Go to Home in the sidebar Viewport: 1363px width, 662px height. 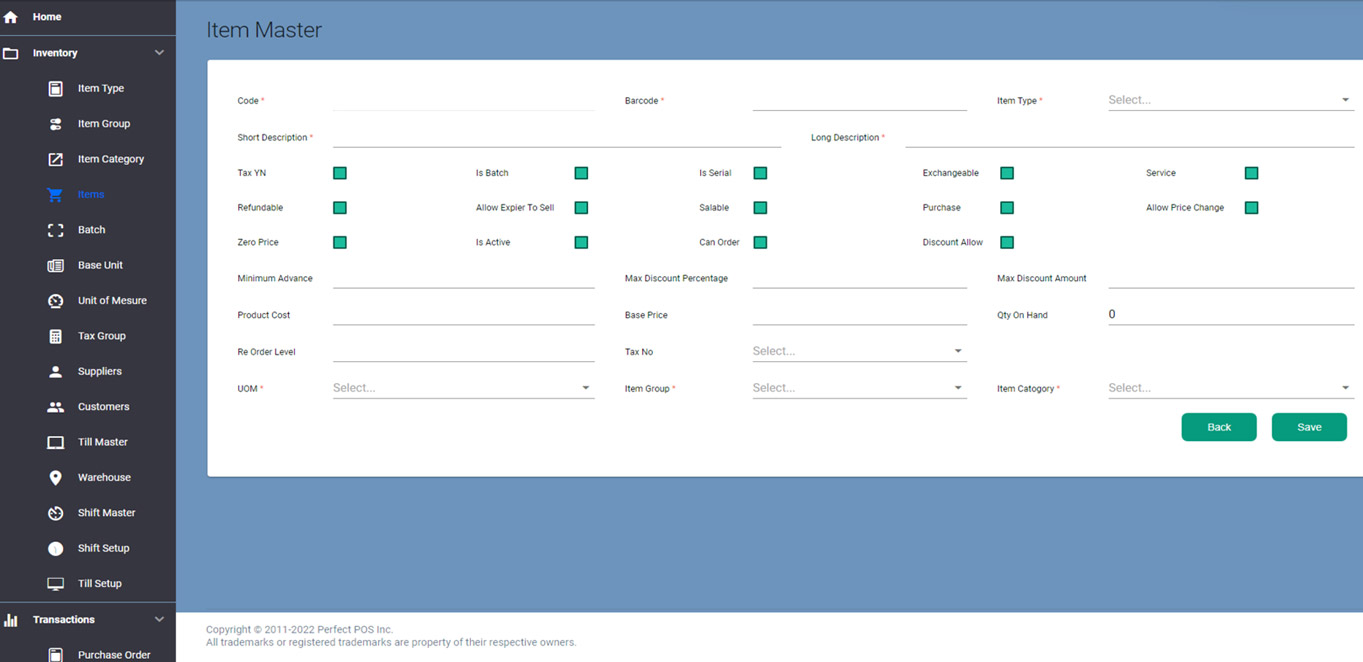(x=47, y=17)
